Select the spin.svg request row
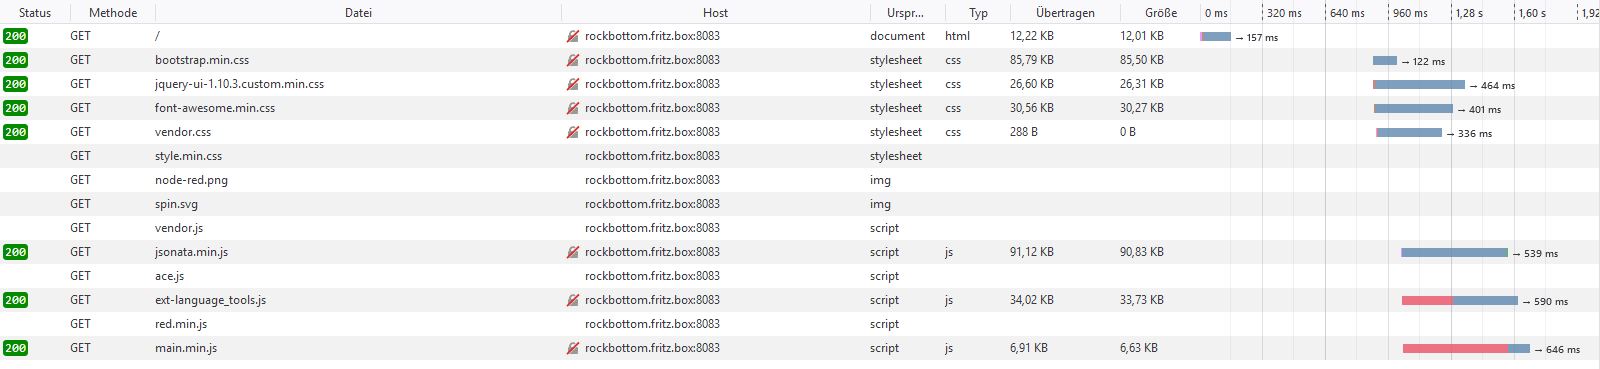 [800, 204]
